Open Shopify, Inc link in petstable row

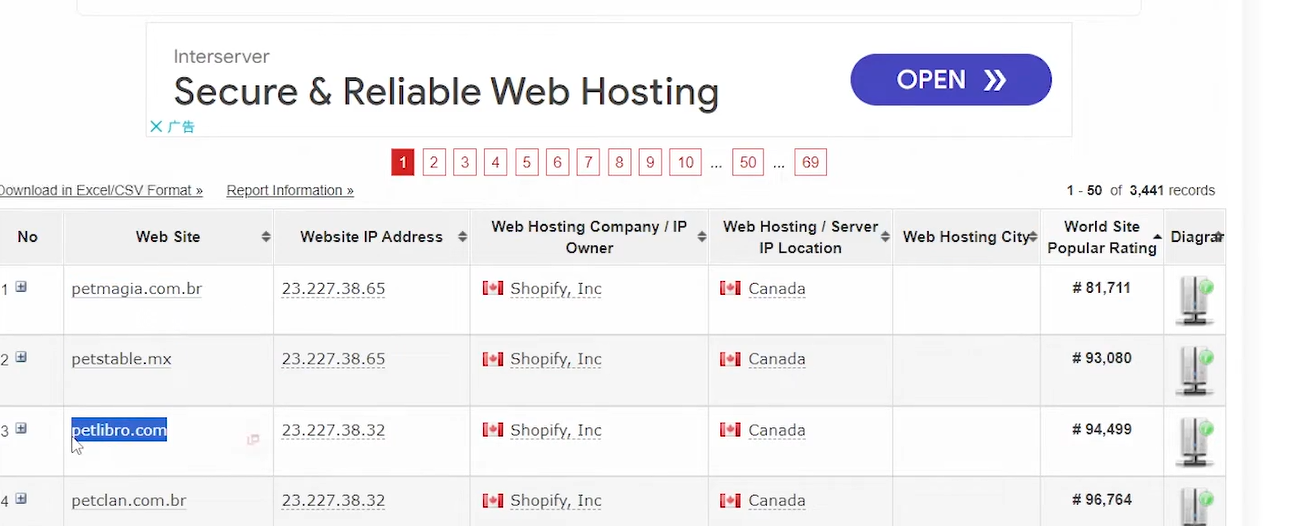(556, 359)
